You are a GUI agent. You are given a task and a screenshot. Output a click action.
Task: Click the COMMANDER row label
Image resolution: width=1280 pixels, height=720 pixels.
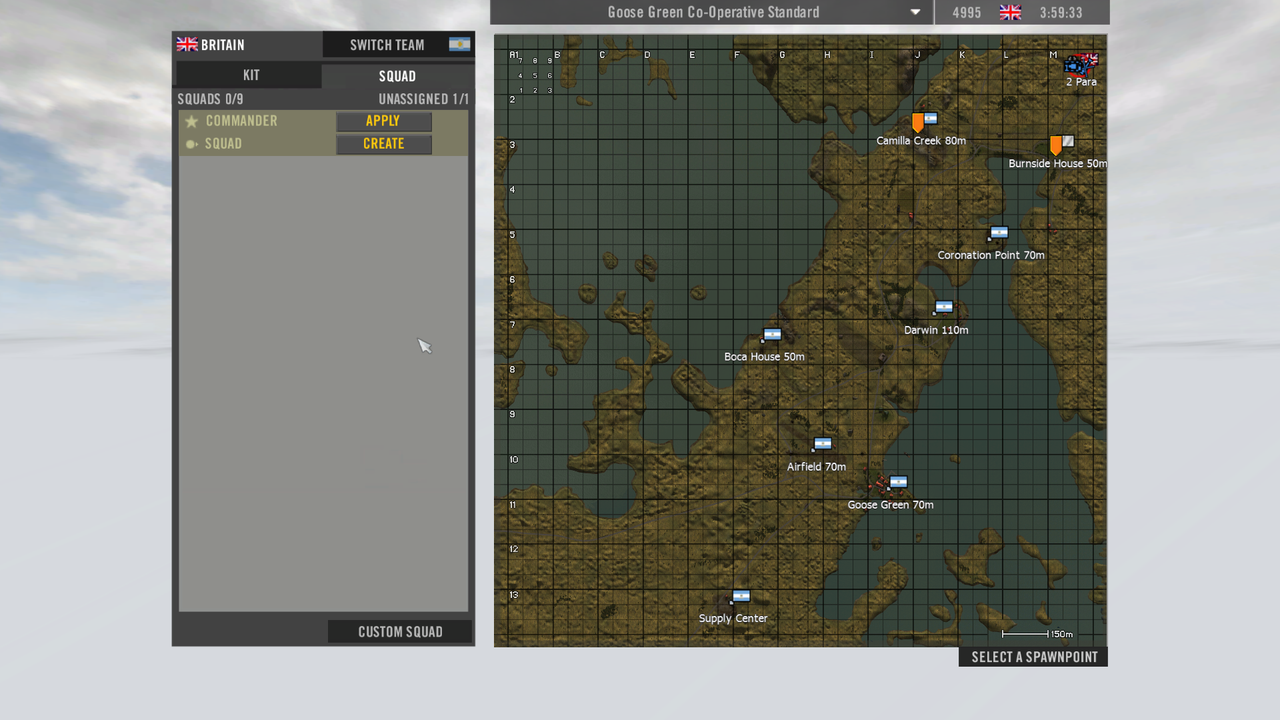241,121
